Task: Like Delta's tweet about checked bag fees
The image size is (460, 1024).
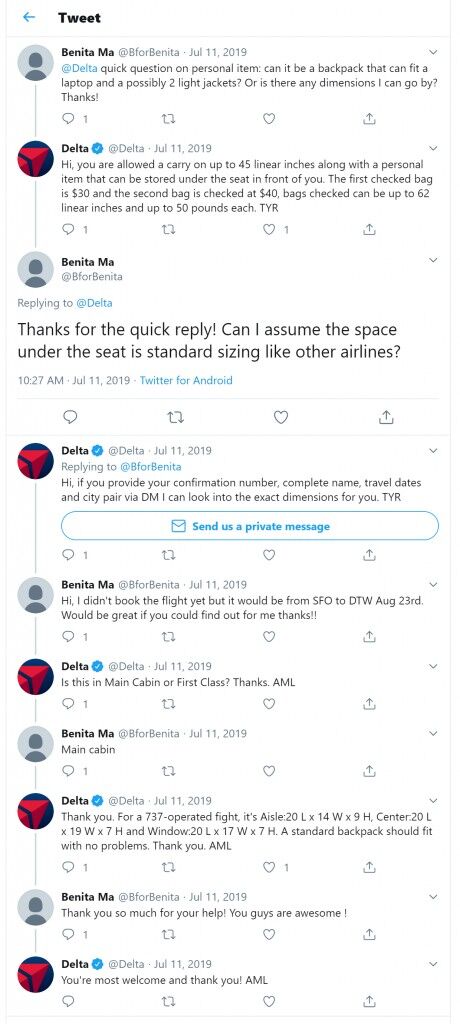Action: pyautogui.click(x=269, y=229)
